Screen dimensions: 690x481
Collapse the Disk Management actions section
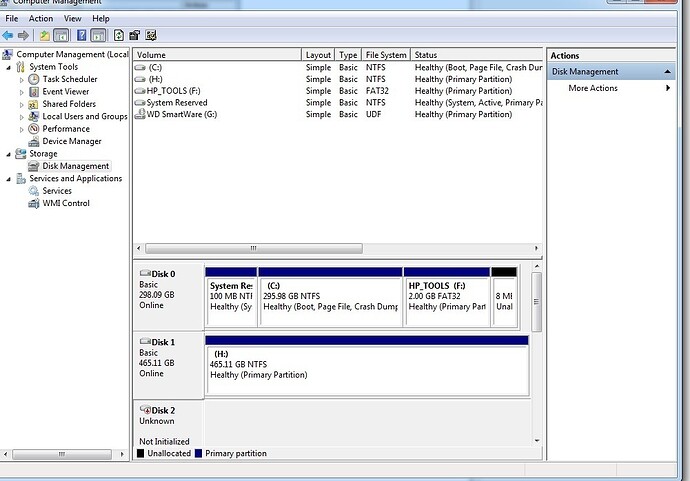tap(668, 71)
